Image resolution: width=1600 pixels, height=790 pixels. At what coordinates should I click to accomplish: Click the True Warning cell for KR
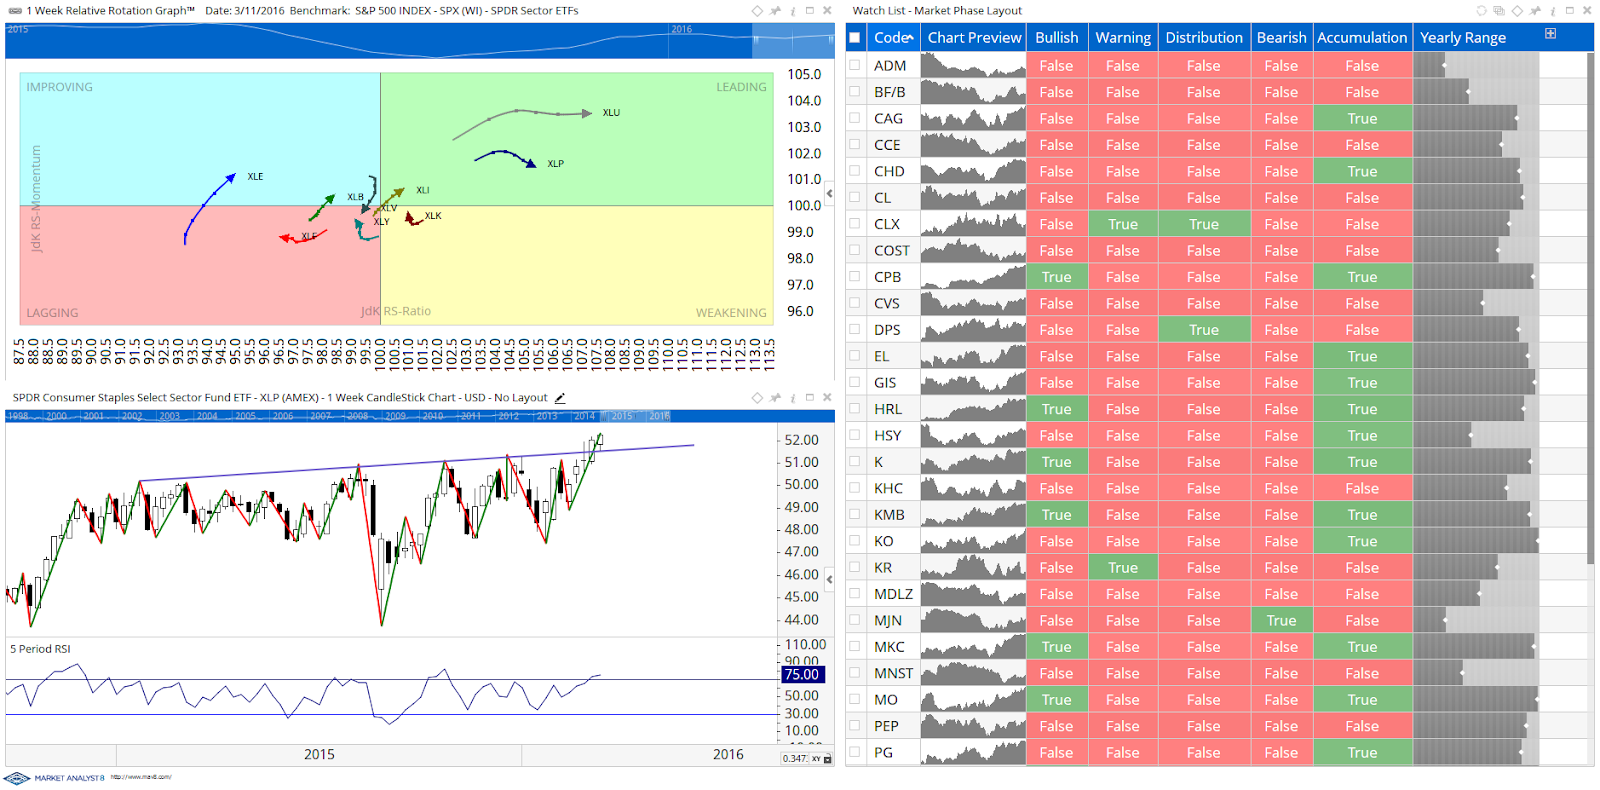pos(1123,567)
